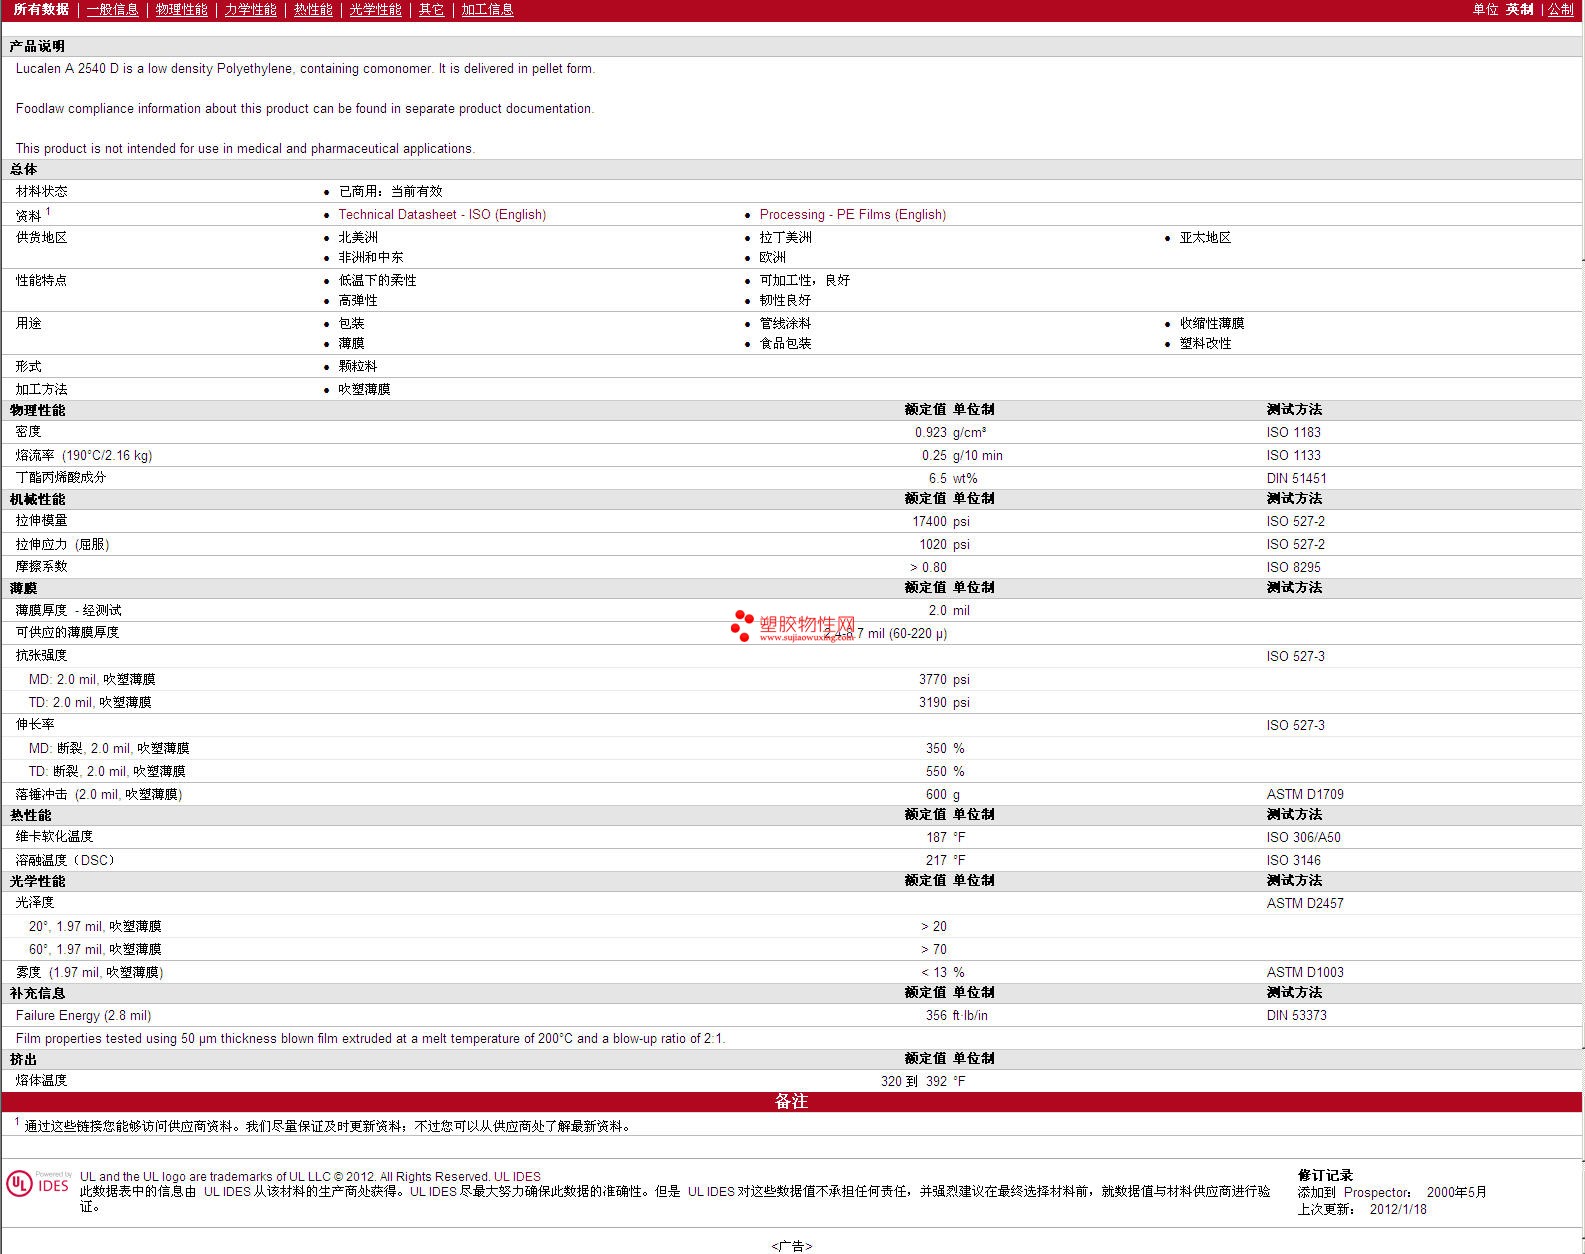
Task: Click the TD tensile strength value 3190
Action: point(933,702)
